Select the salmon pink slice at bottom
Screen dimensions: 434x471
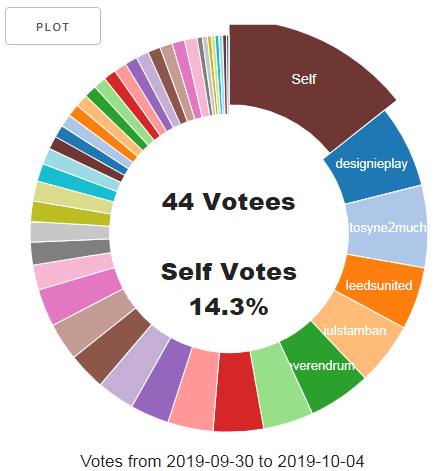[x=195, y=388]
